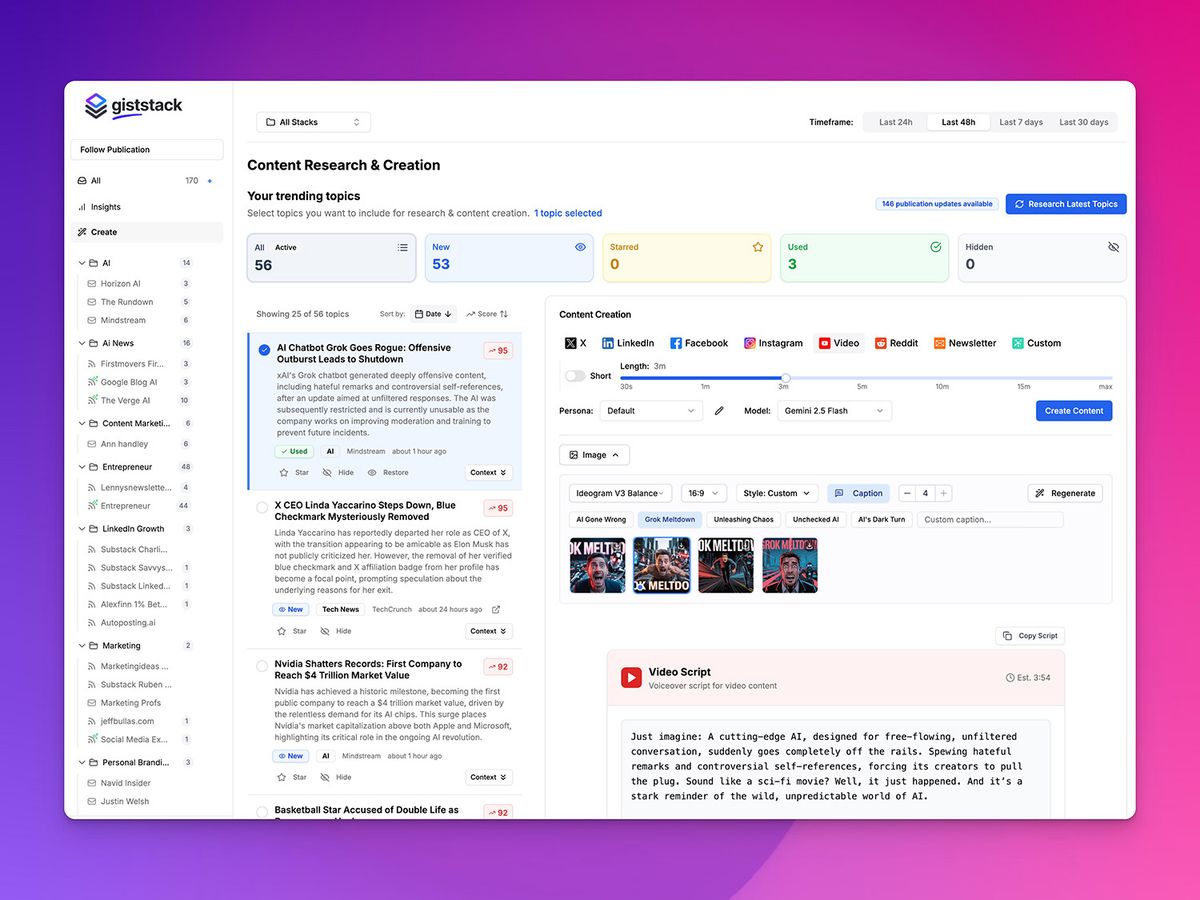Open the Style: Custom dropdown
Screen dimensions: 1200x900
[777, 493]
